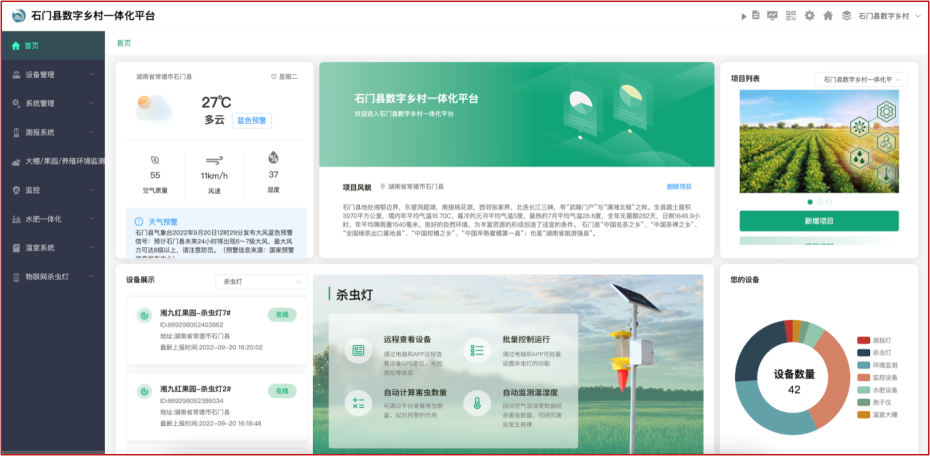The width and height of the screenshot is (930, 456).
Task: Click the home icon in top toolbar
Action: tap(828, 16)
